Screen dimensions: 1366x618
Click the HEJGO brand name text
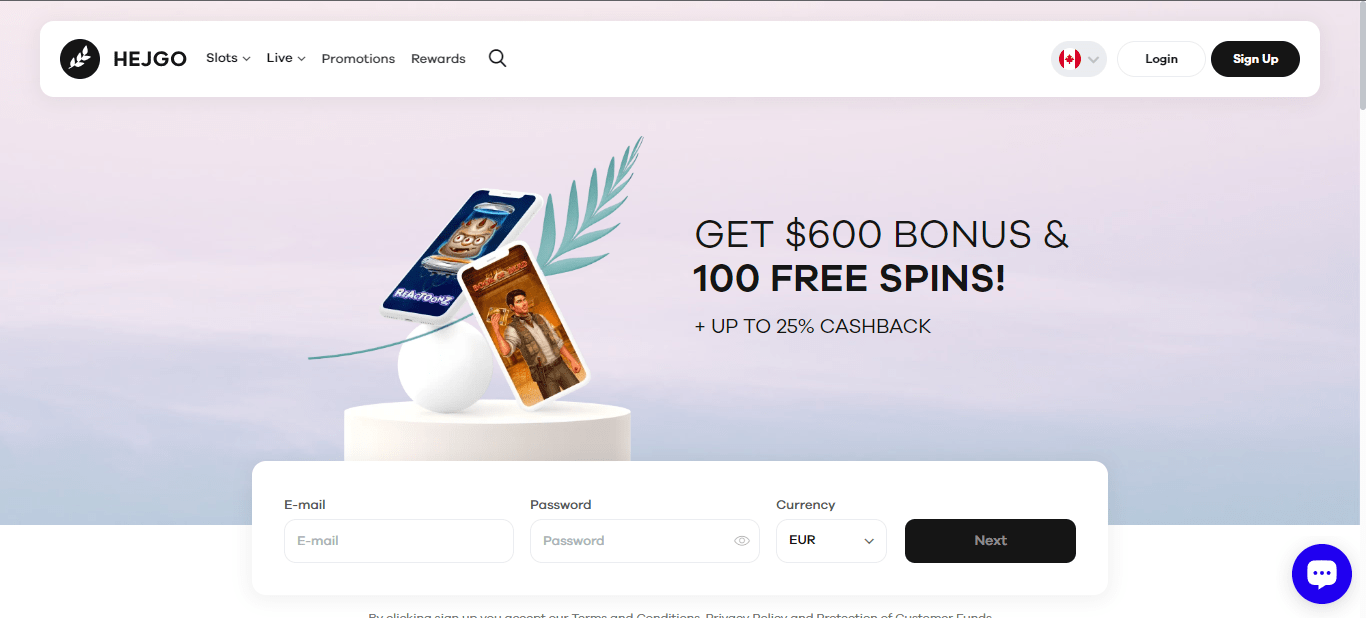[x=150, y=59]
